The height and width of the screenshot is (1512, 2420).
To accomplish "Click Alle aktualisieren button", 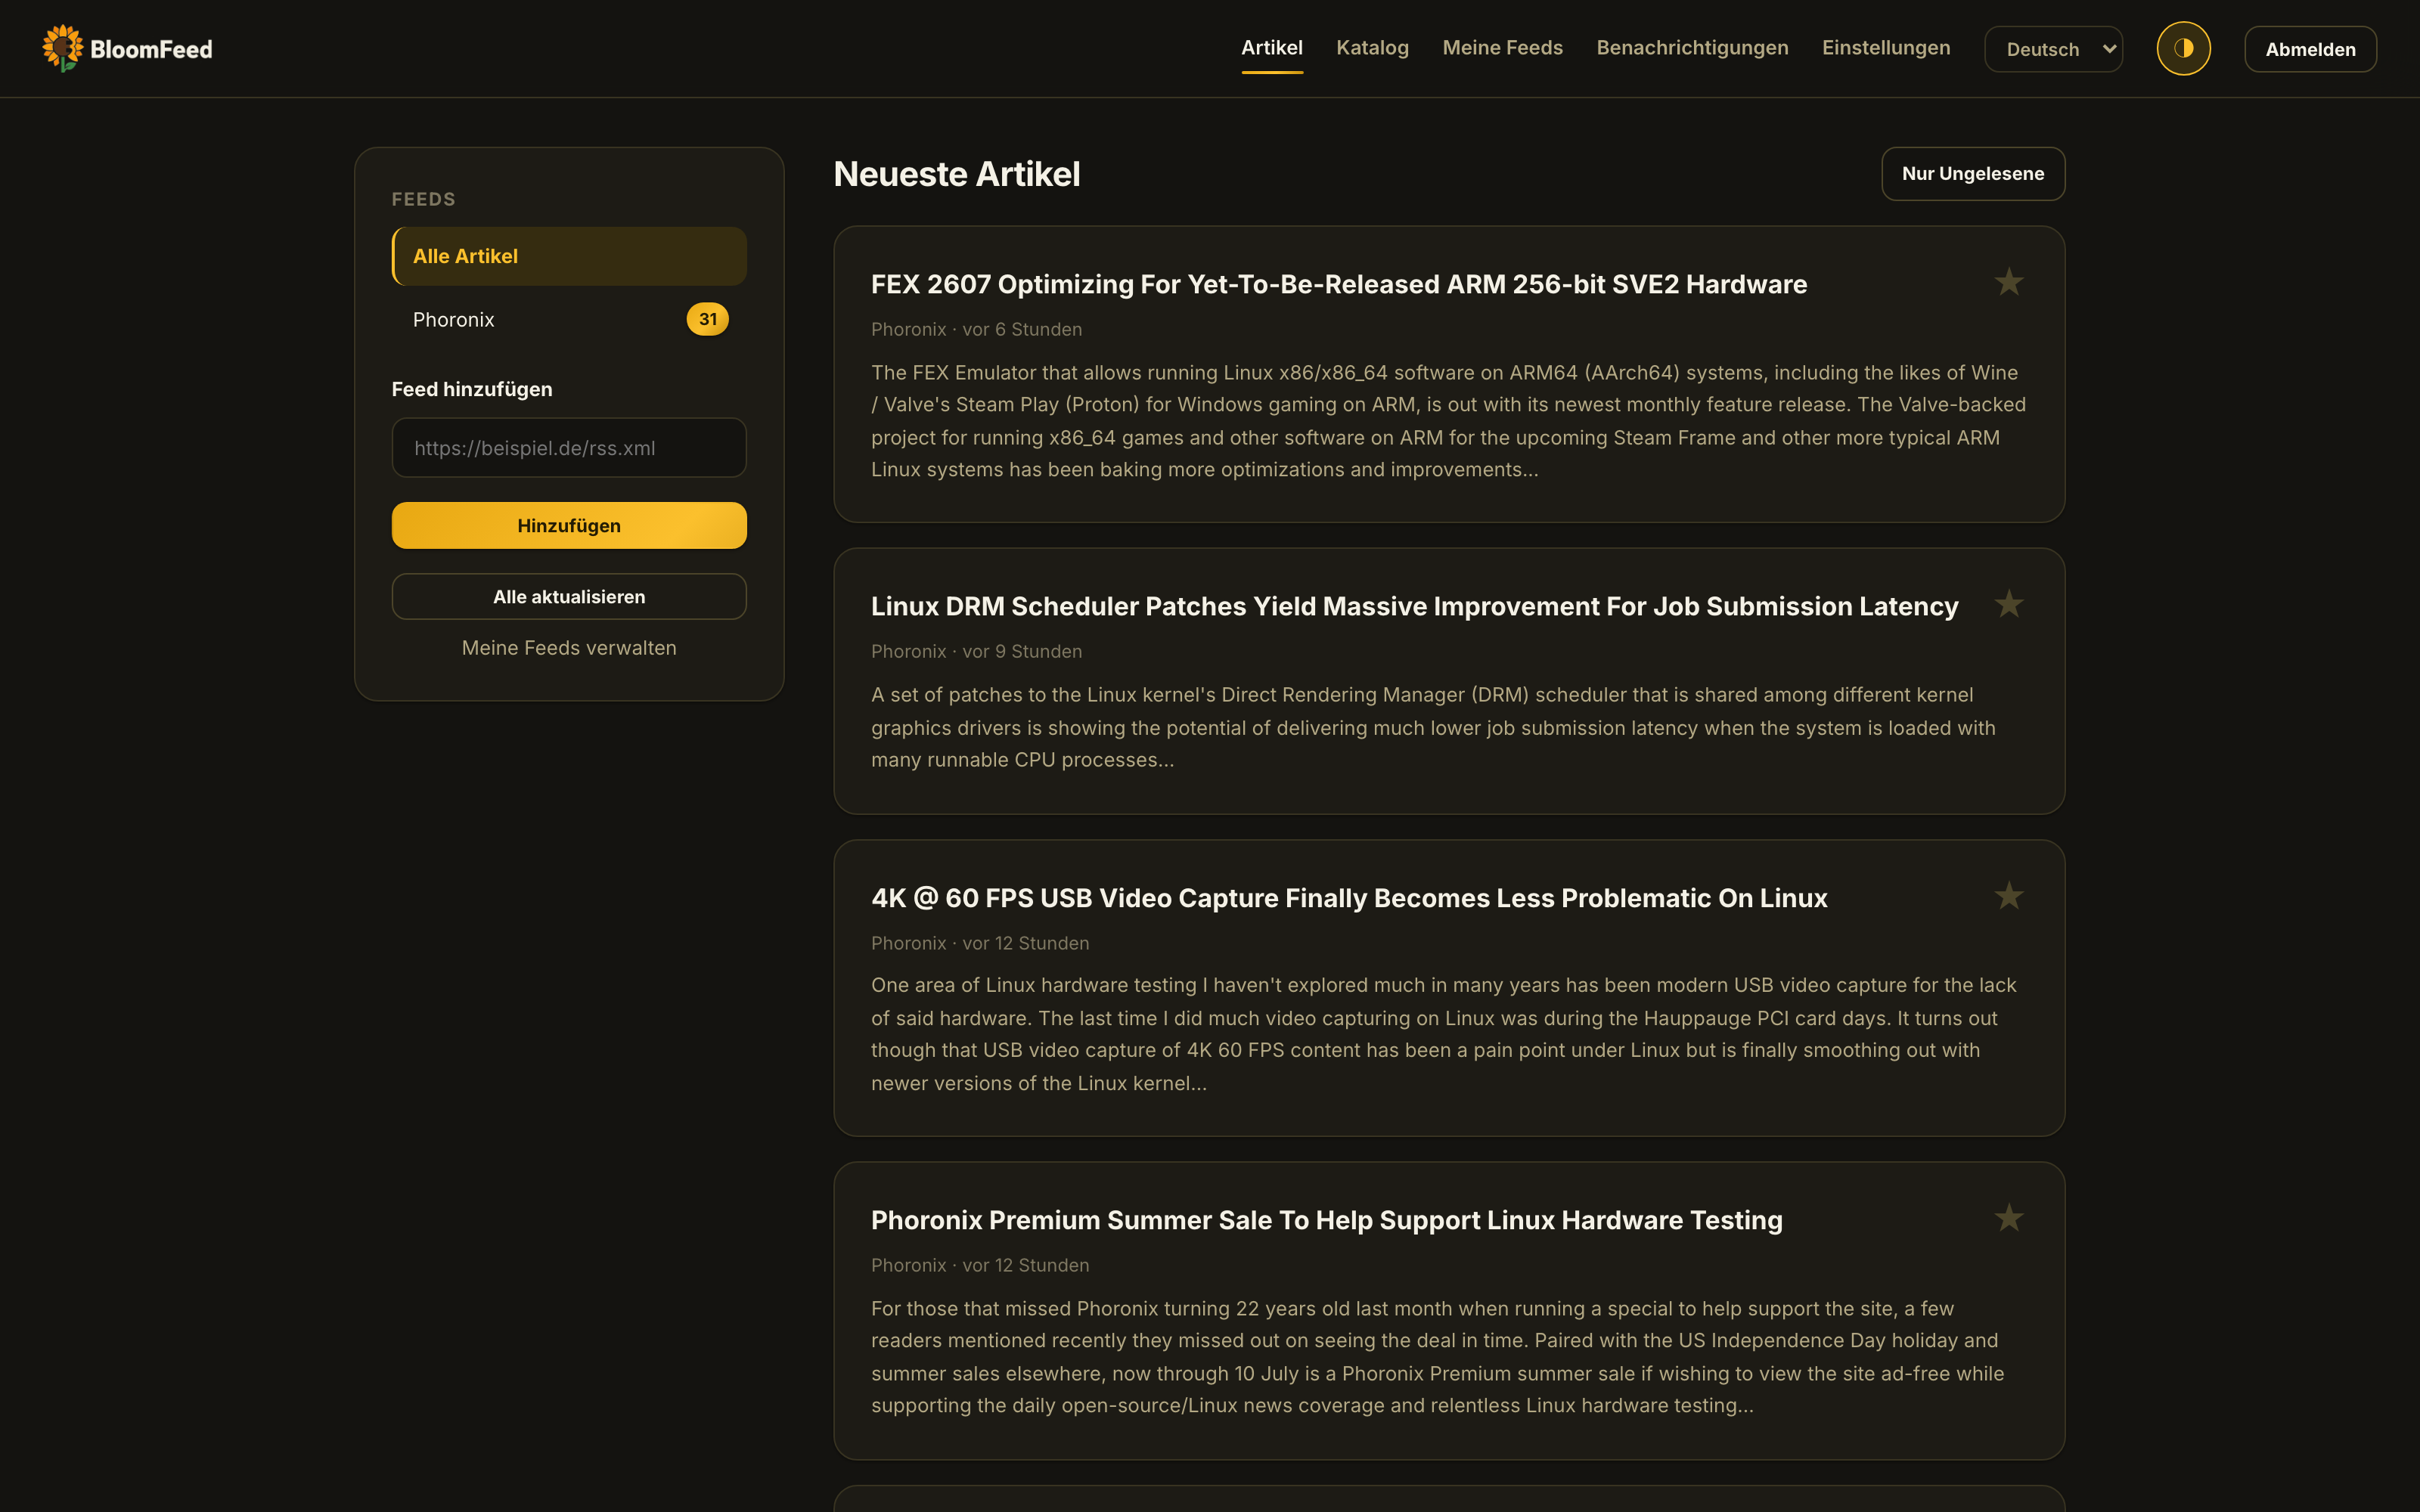I will [569, 597].
